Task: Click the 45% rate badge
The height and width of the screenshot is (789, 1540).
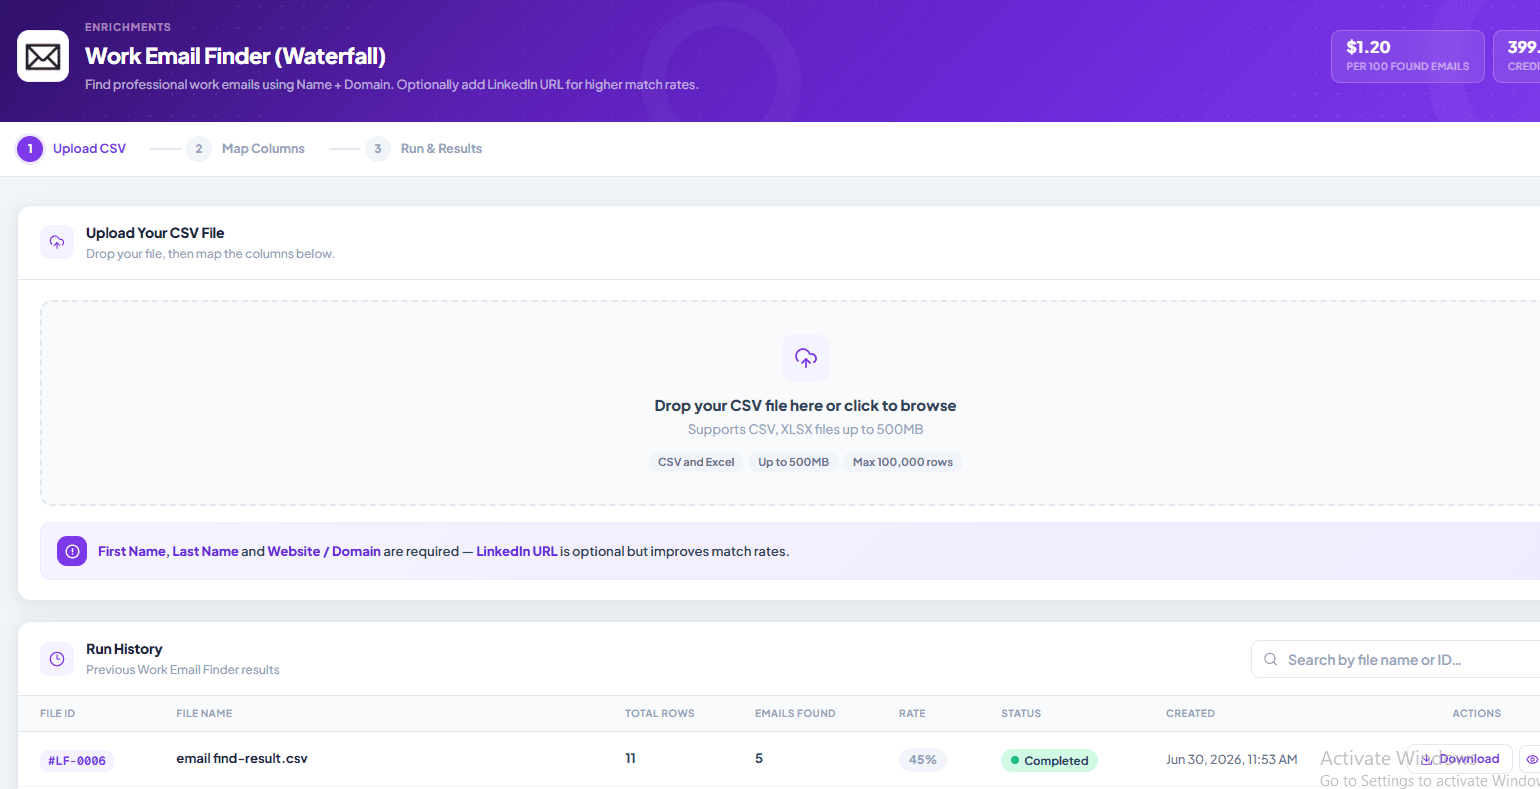Action: 923,760
